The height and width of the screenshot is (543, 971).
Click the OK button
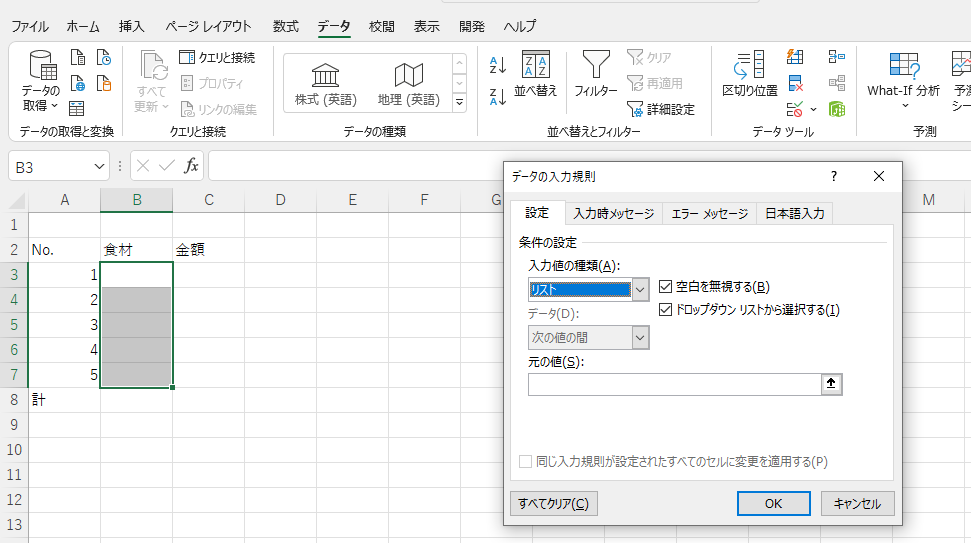point(773,503)
